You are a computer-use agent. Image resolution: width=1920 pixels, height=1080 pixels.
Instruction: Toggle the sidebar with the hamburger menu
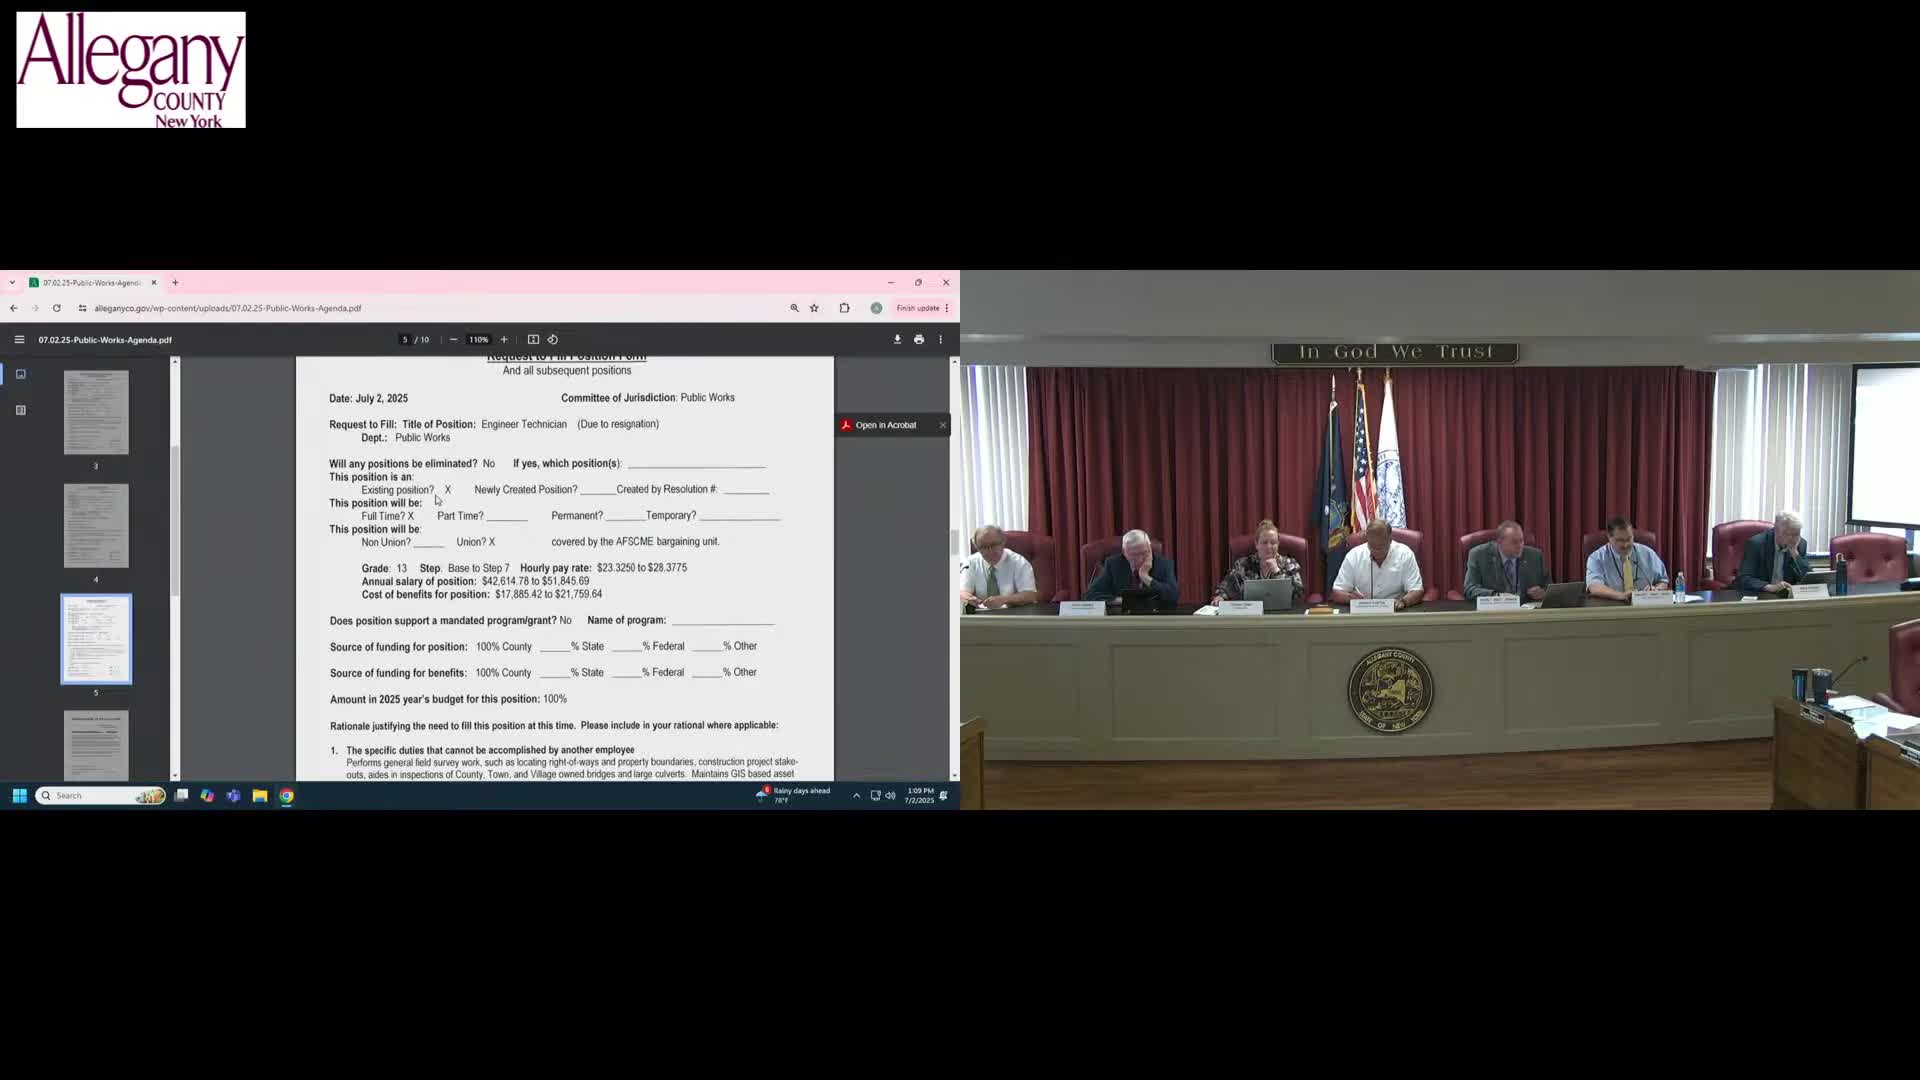(x=20, y=340)
